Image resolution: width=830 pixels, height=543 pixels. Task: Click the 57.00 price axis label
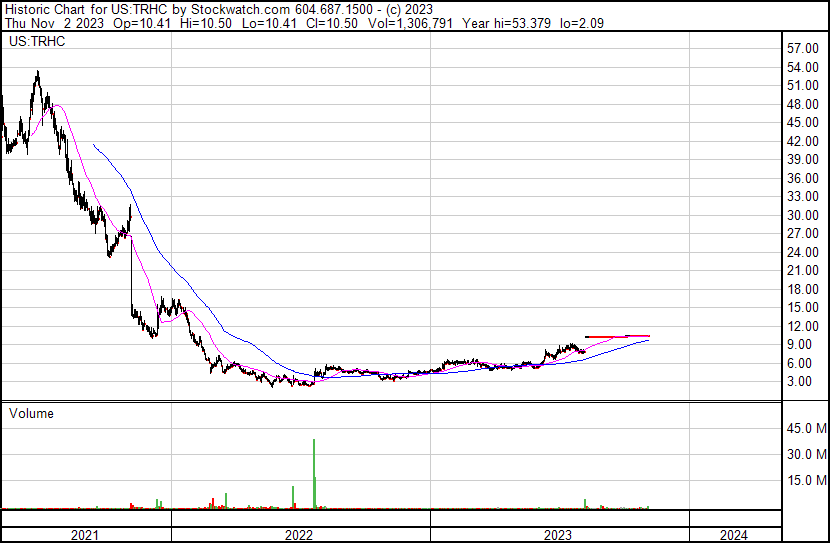point(802,48)
